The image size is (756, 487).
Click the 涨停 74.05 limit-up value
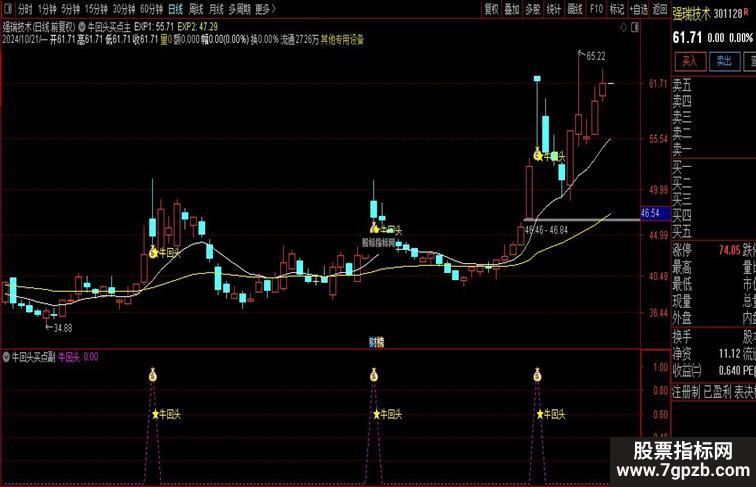[x=729, y=250]
